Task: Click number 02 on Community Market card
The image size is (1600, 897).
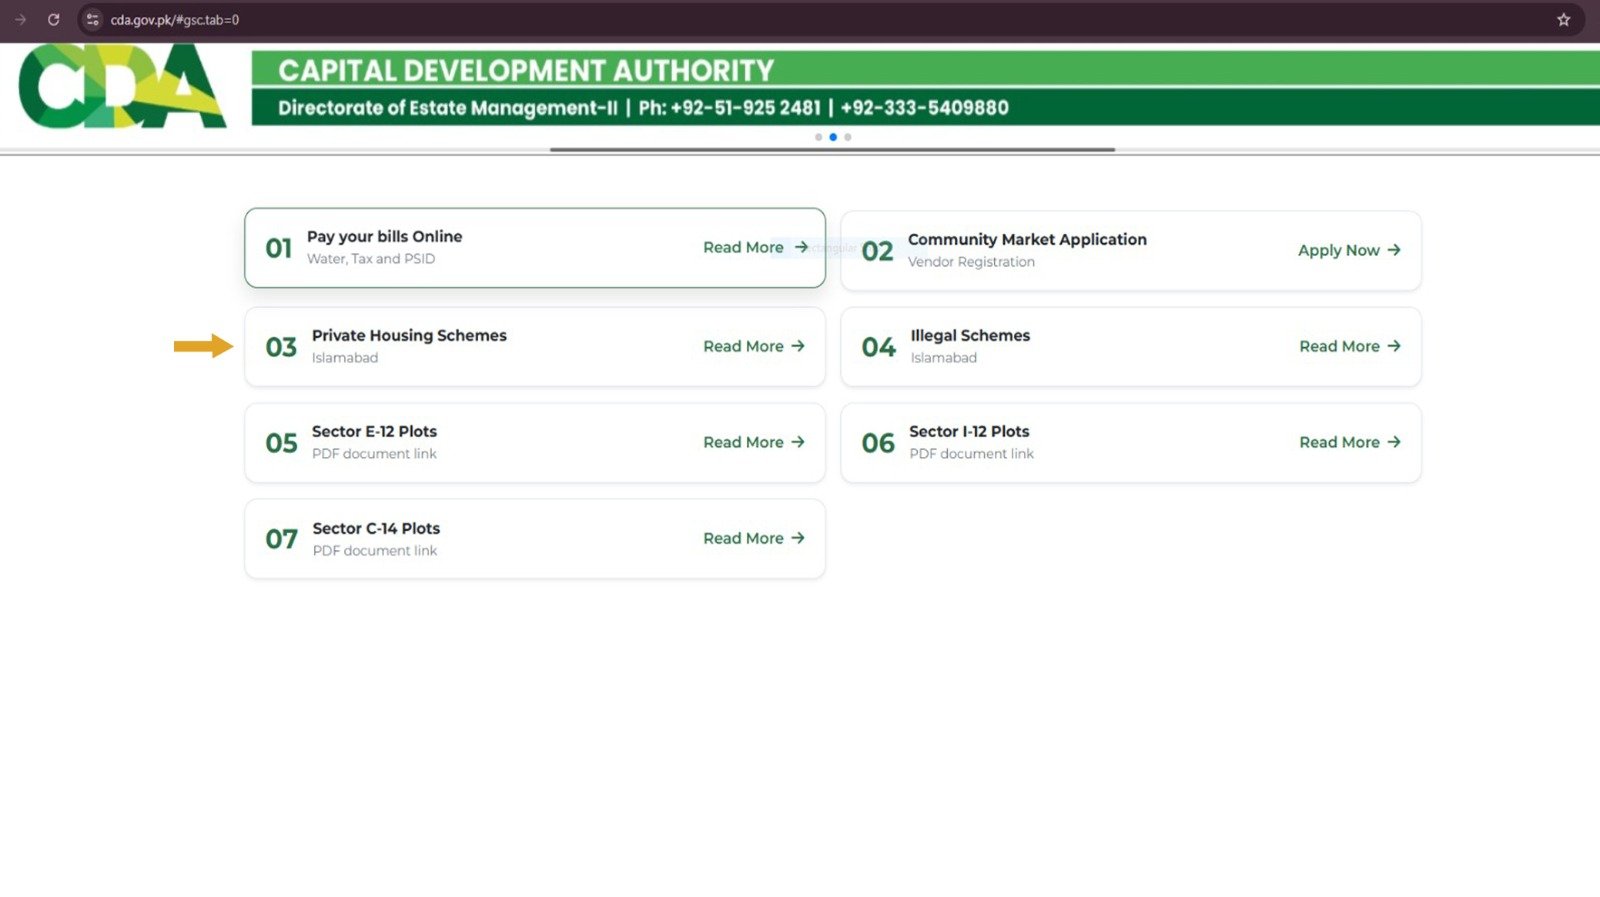Action: 877,251
